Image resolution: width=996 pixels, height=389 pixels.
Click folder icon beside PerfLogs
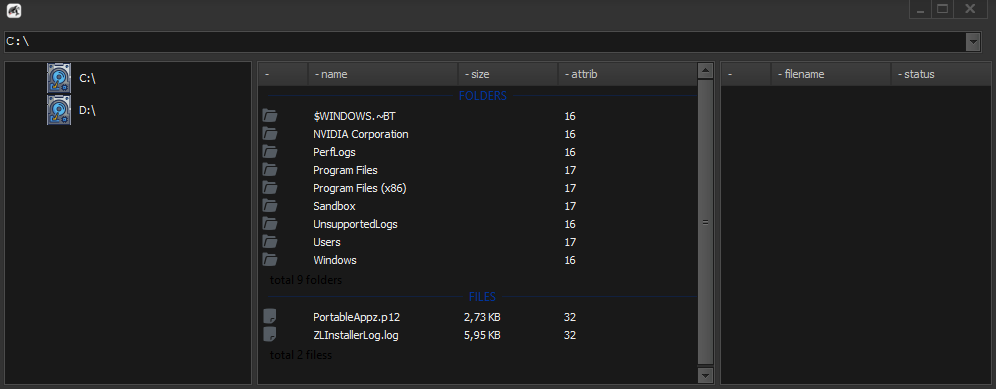pos(270,152)
